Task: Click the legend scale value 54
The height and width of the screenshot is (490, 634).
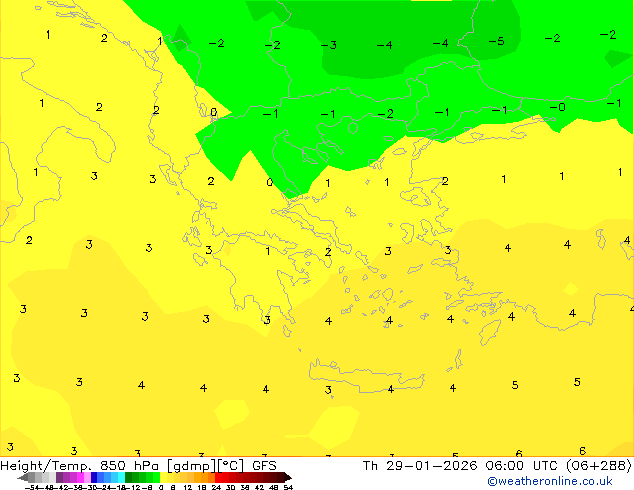Action: point(288,487)
